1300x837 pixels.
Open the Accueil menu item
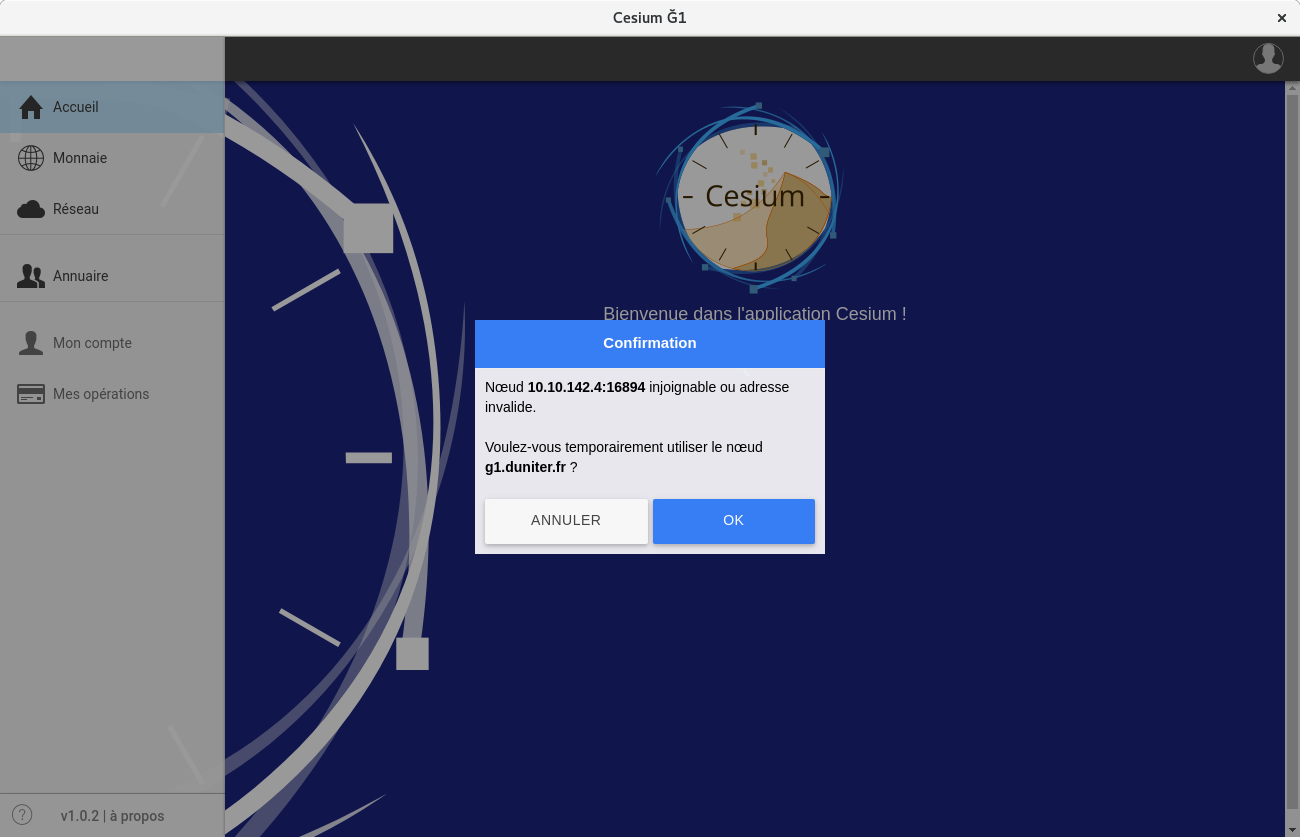112,107
